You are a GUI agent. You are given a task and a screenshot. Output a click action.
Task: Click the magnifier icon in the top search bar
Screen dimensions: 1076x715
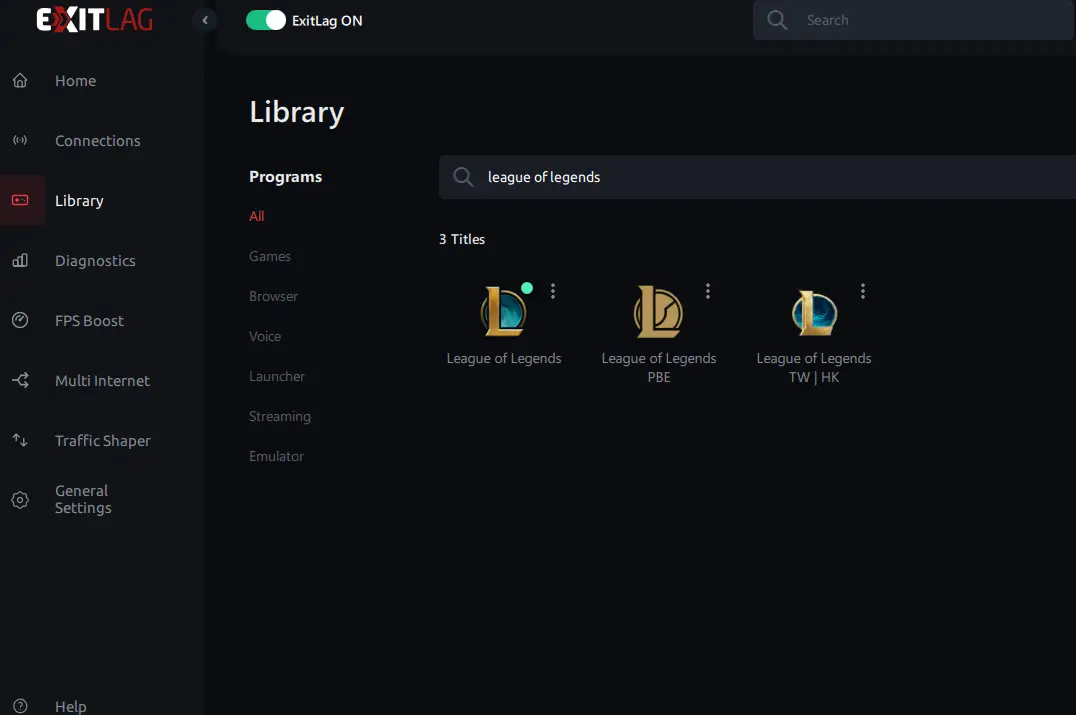[777, 20]
